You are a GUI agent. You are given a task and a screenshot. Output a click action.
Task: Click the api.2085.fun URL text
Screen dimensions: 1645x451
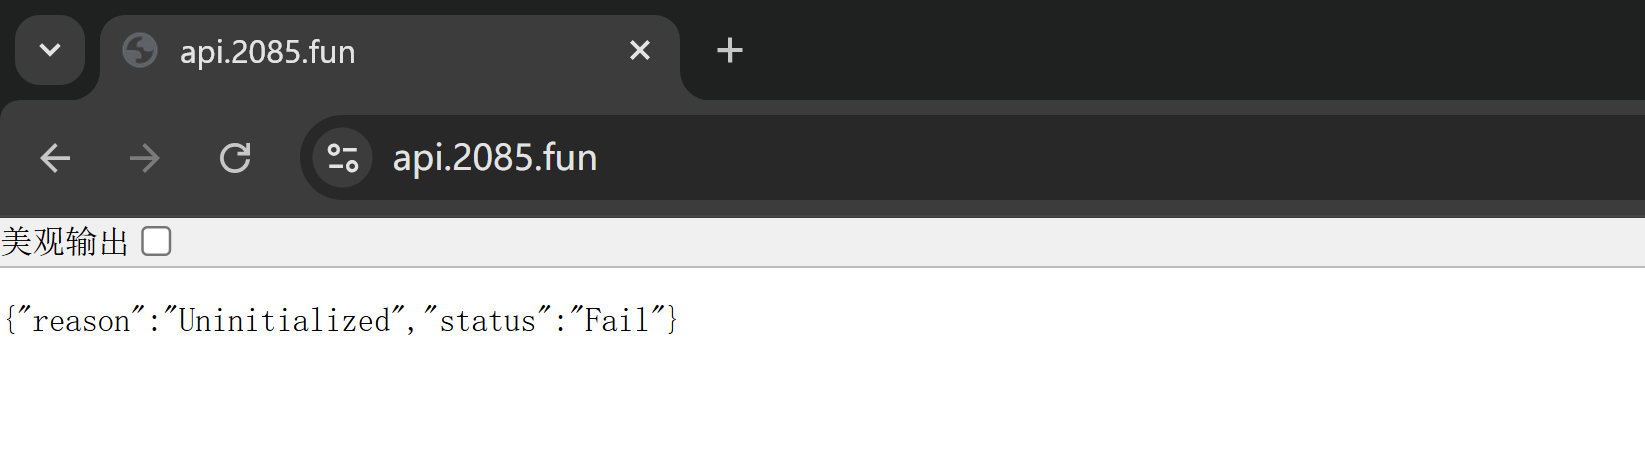point(495,158)
